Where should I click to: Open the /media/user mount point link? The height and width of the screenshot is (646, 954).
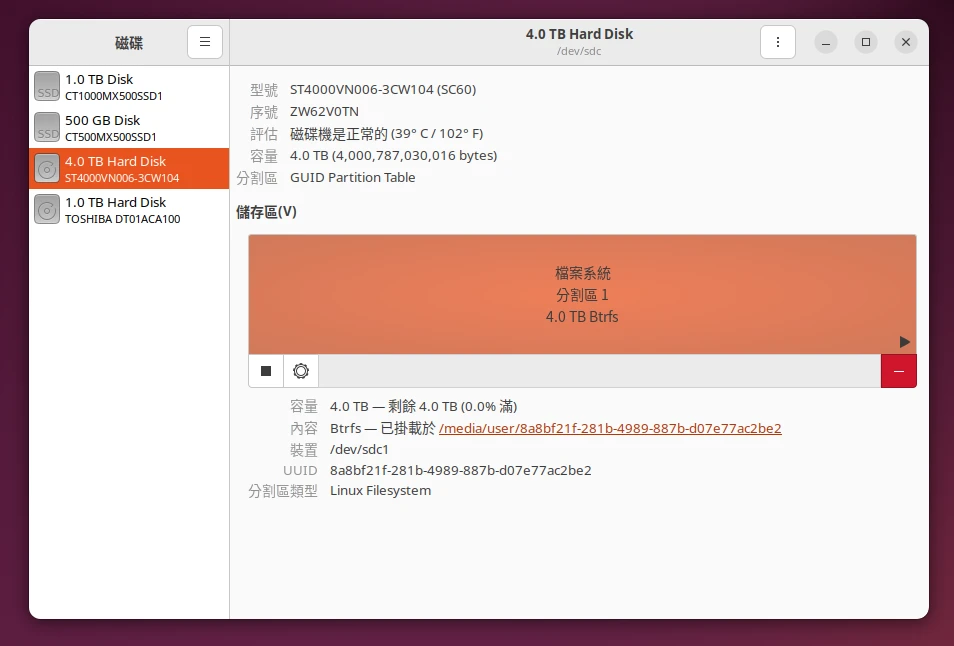pos(610,428)
